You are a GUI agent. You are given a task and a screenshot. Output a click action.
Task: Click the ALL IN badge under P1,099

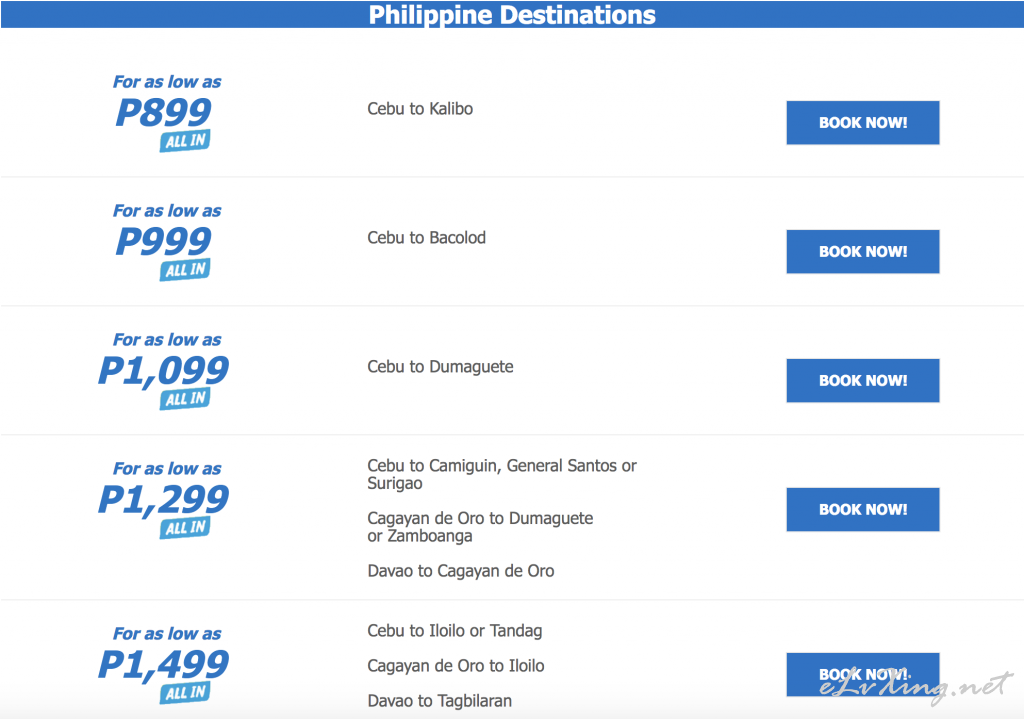(x=185, y=398)
